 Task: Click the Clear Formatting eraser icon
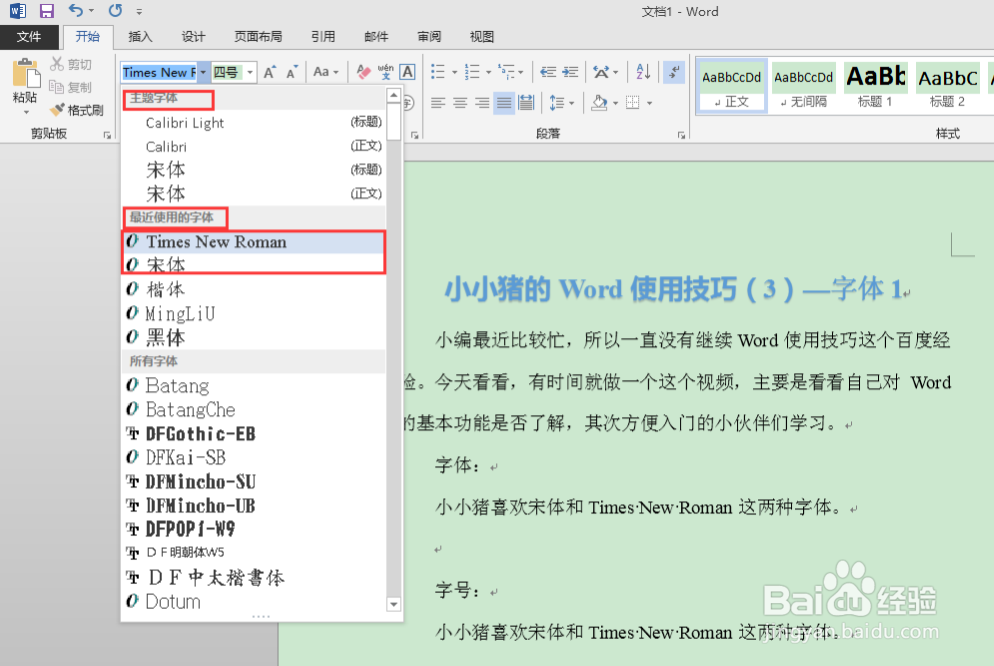(x=363, y=72)
